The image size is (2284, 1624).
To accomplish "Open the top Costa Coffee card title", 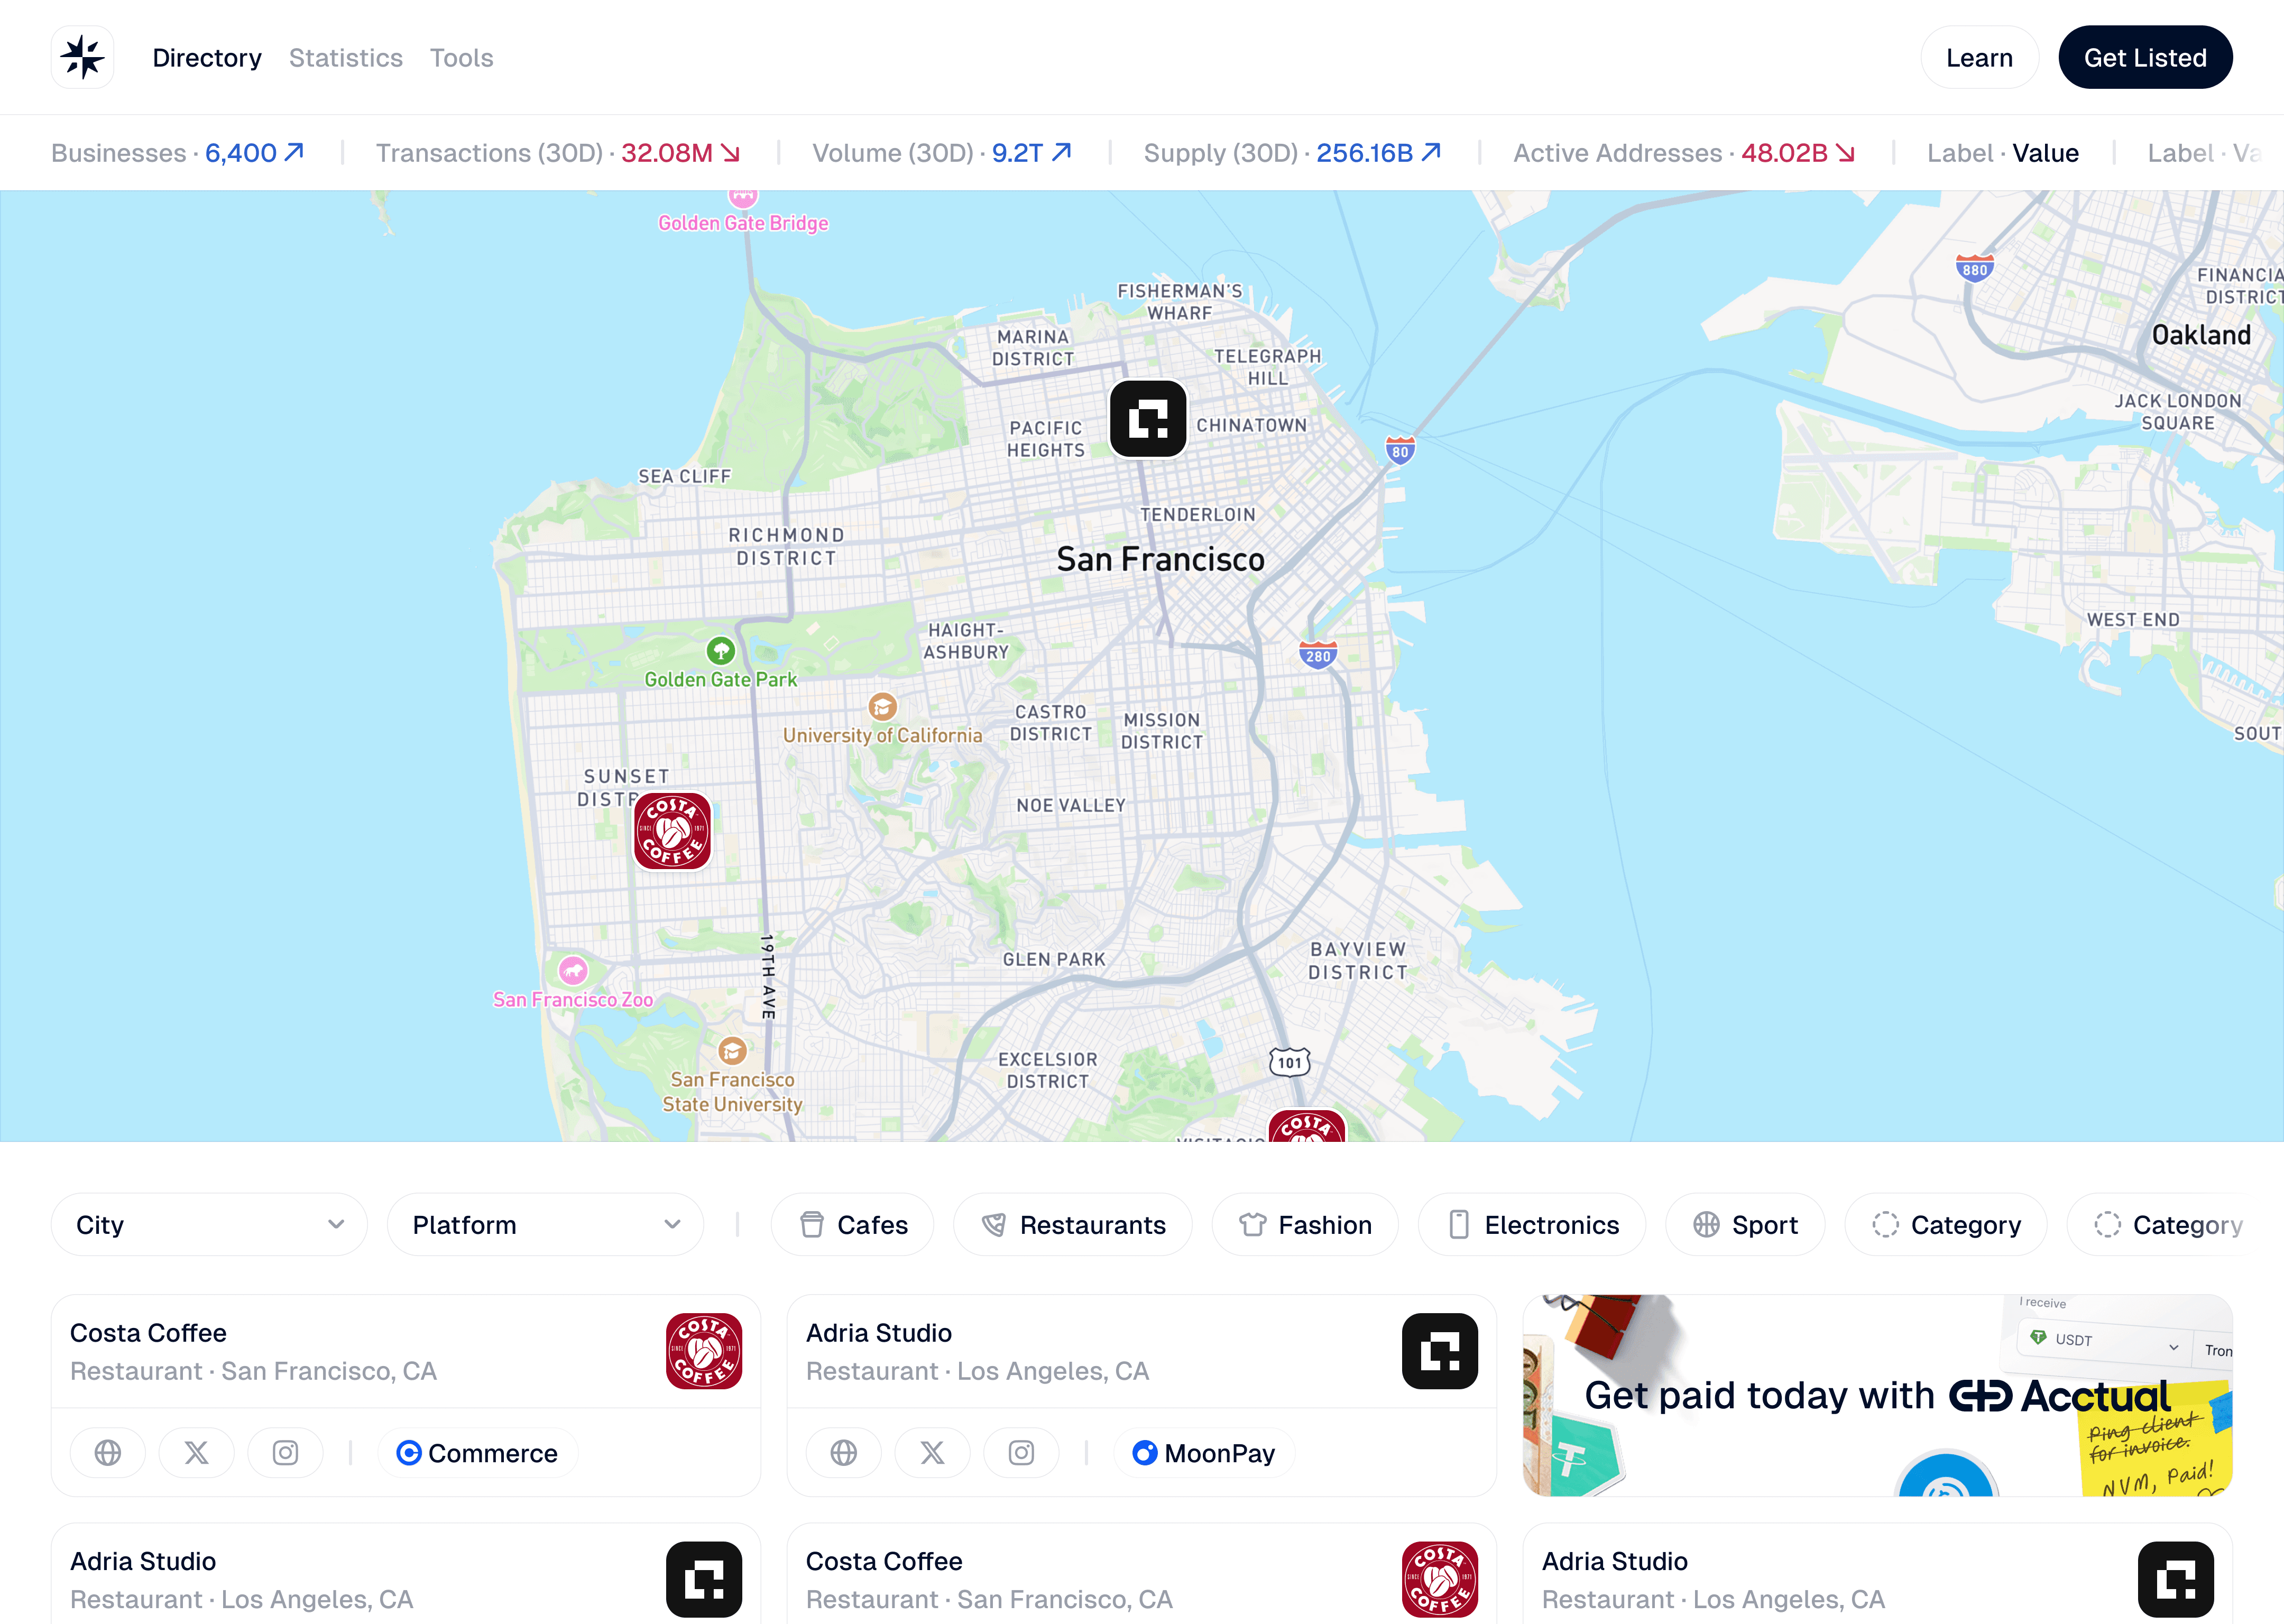I will pos(148,1333).
